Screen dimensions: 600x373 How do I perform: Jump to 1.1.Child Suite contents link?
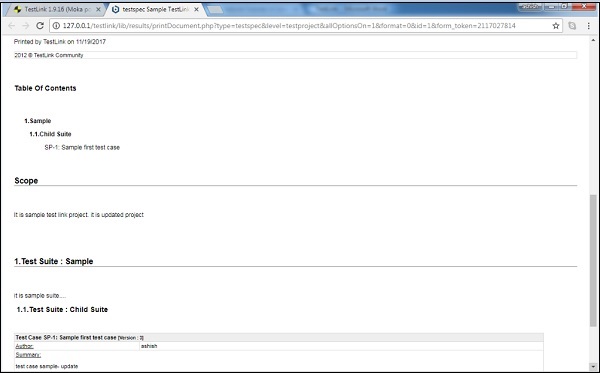click(50, 134)
